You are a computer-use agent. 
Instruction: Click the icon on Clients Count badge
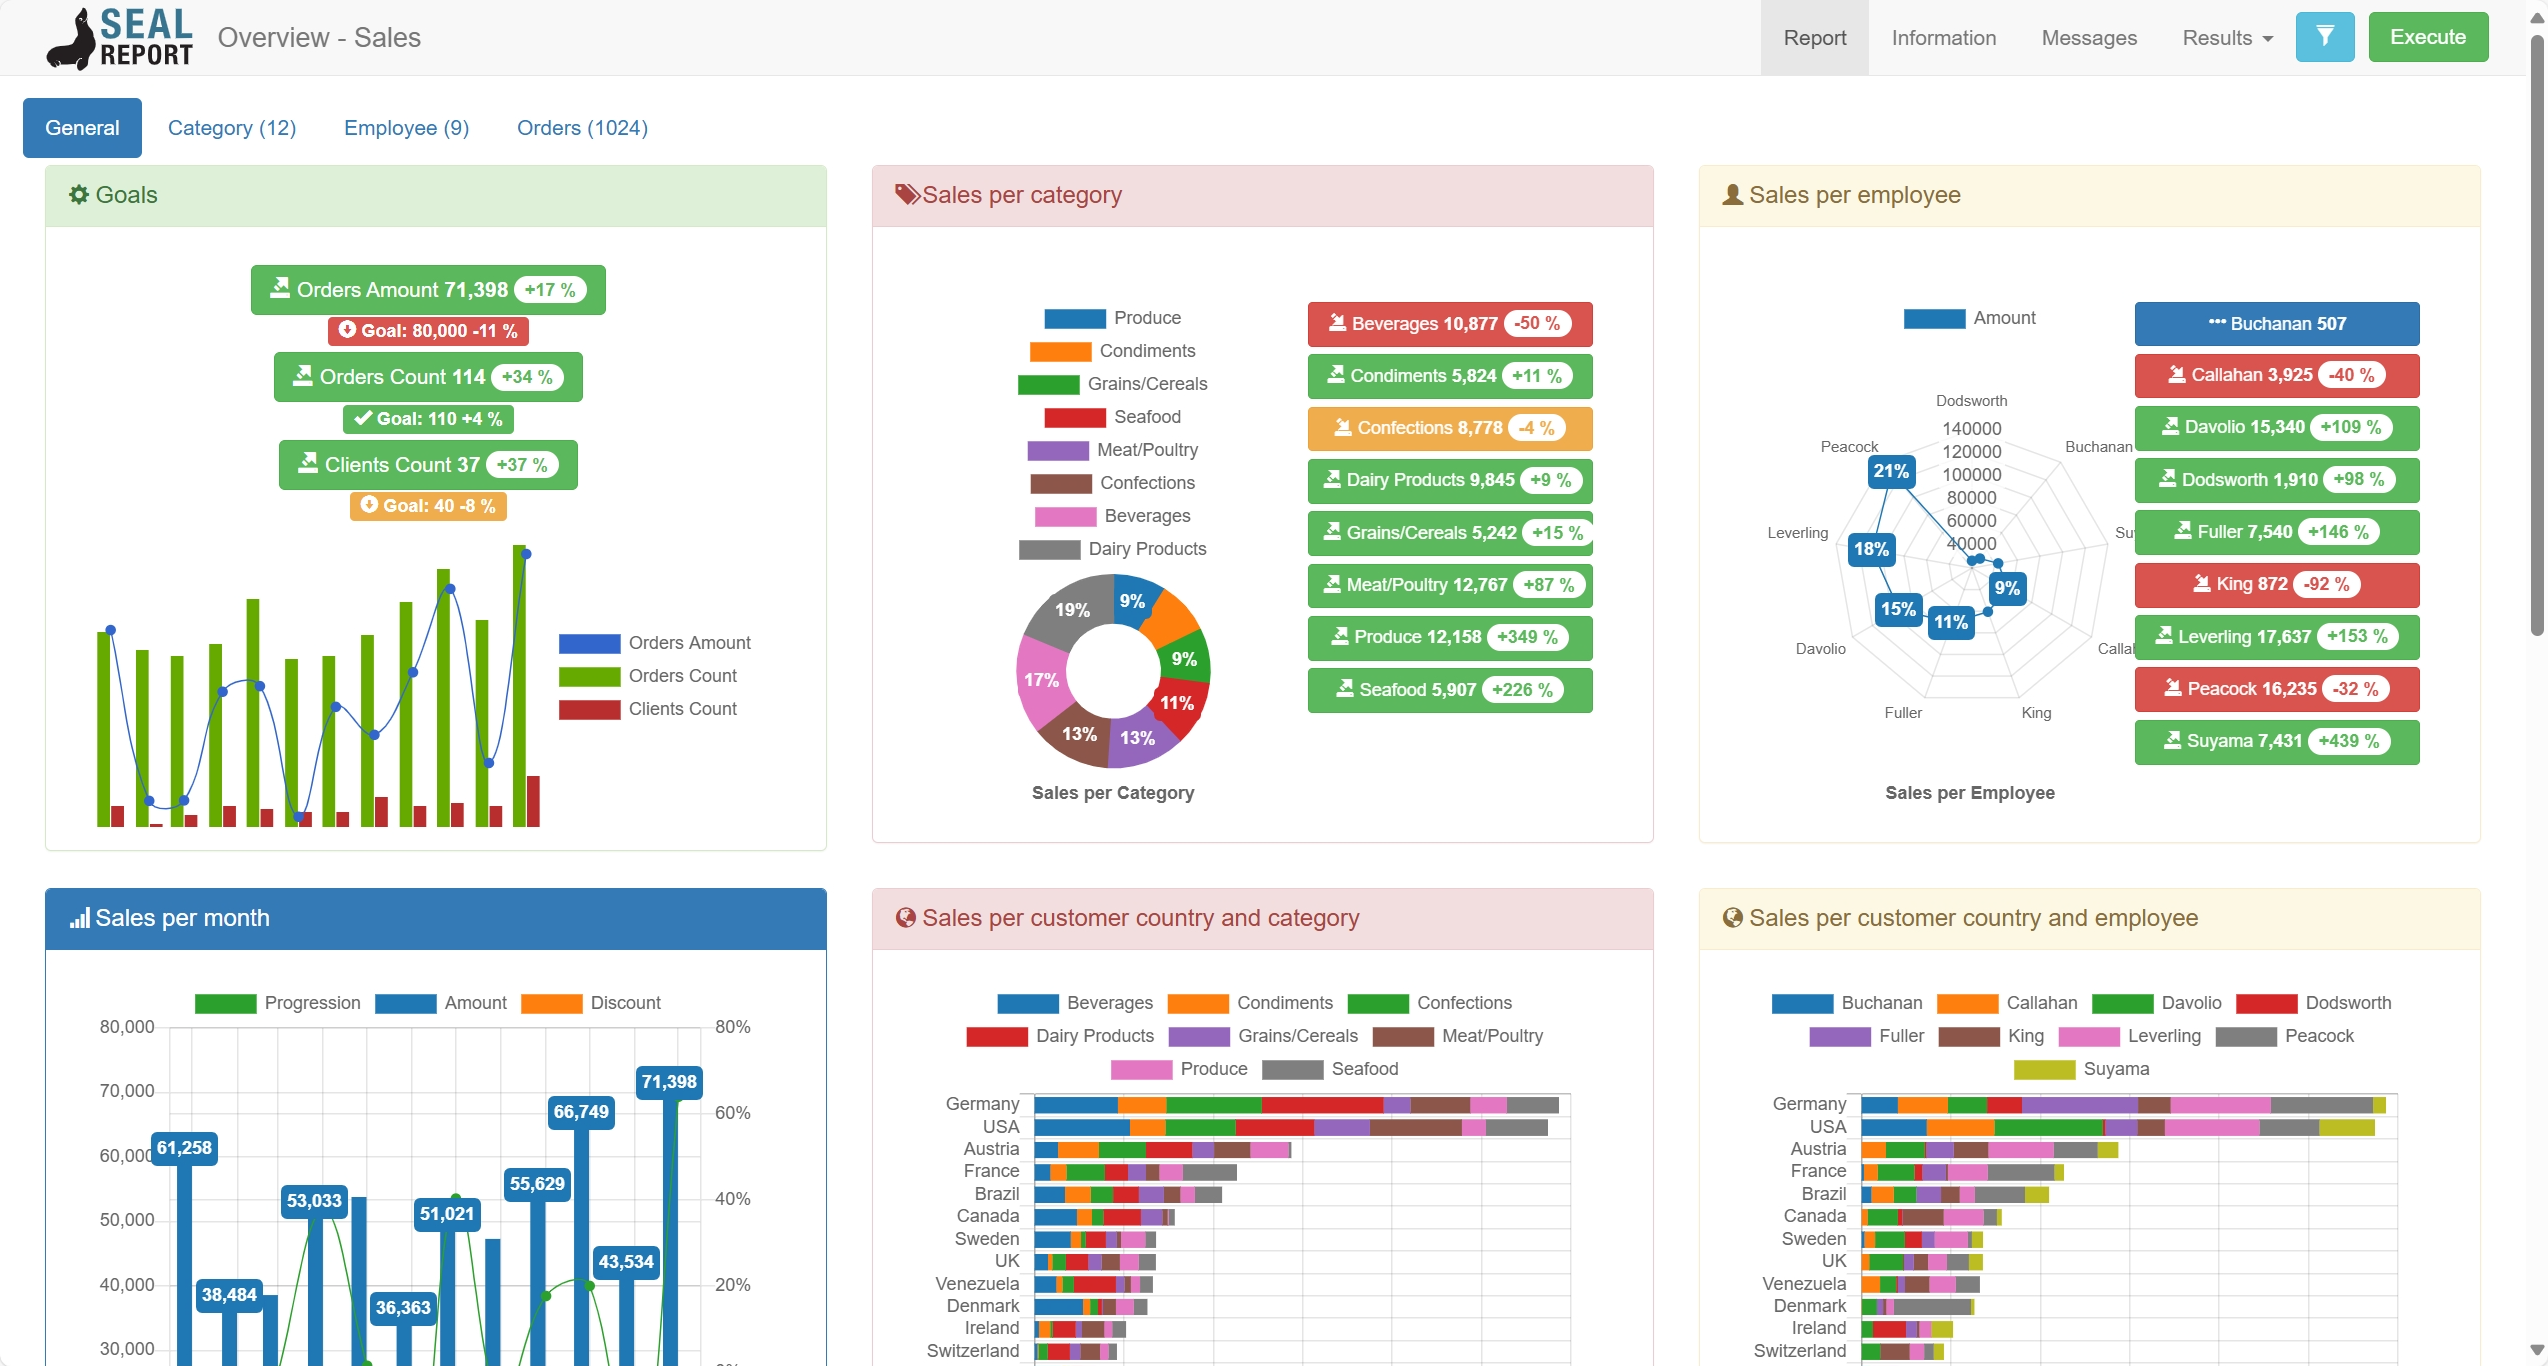[309, 463]
